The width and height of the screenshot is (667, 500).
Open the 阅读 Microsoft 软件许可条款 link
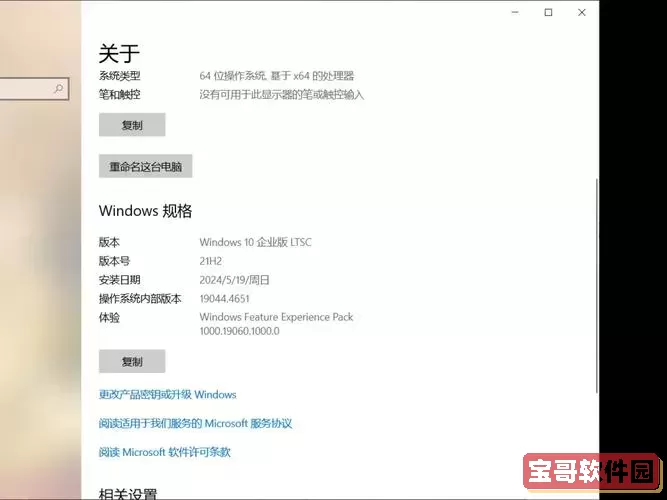(x=164, y=452)
